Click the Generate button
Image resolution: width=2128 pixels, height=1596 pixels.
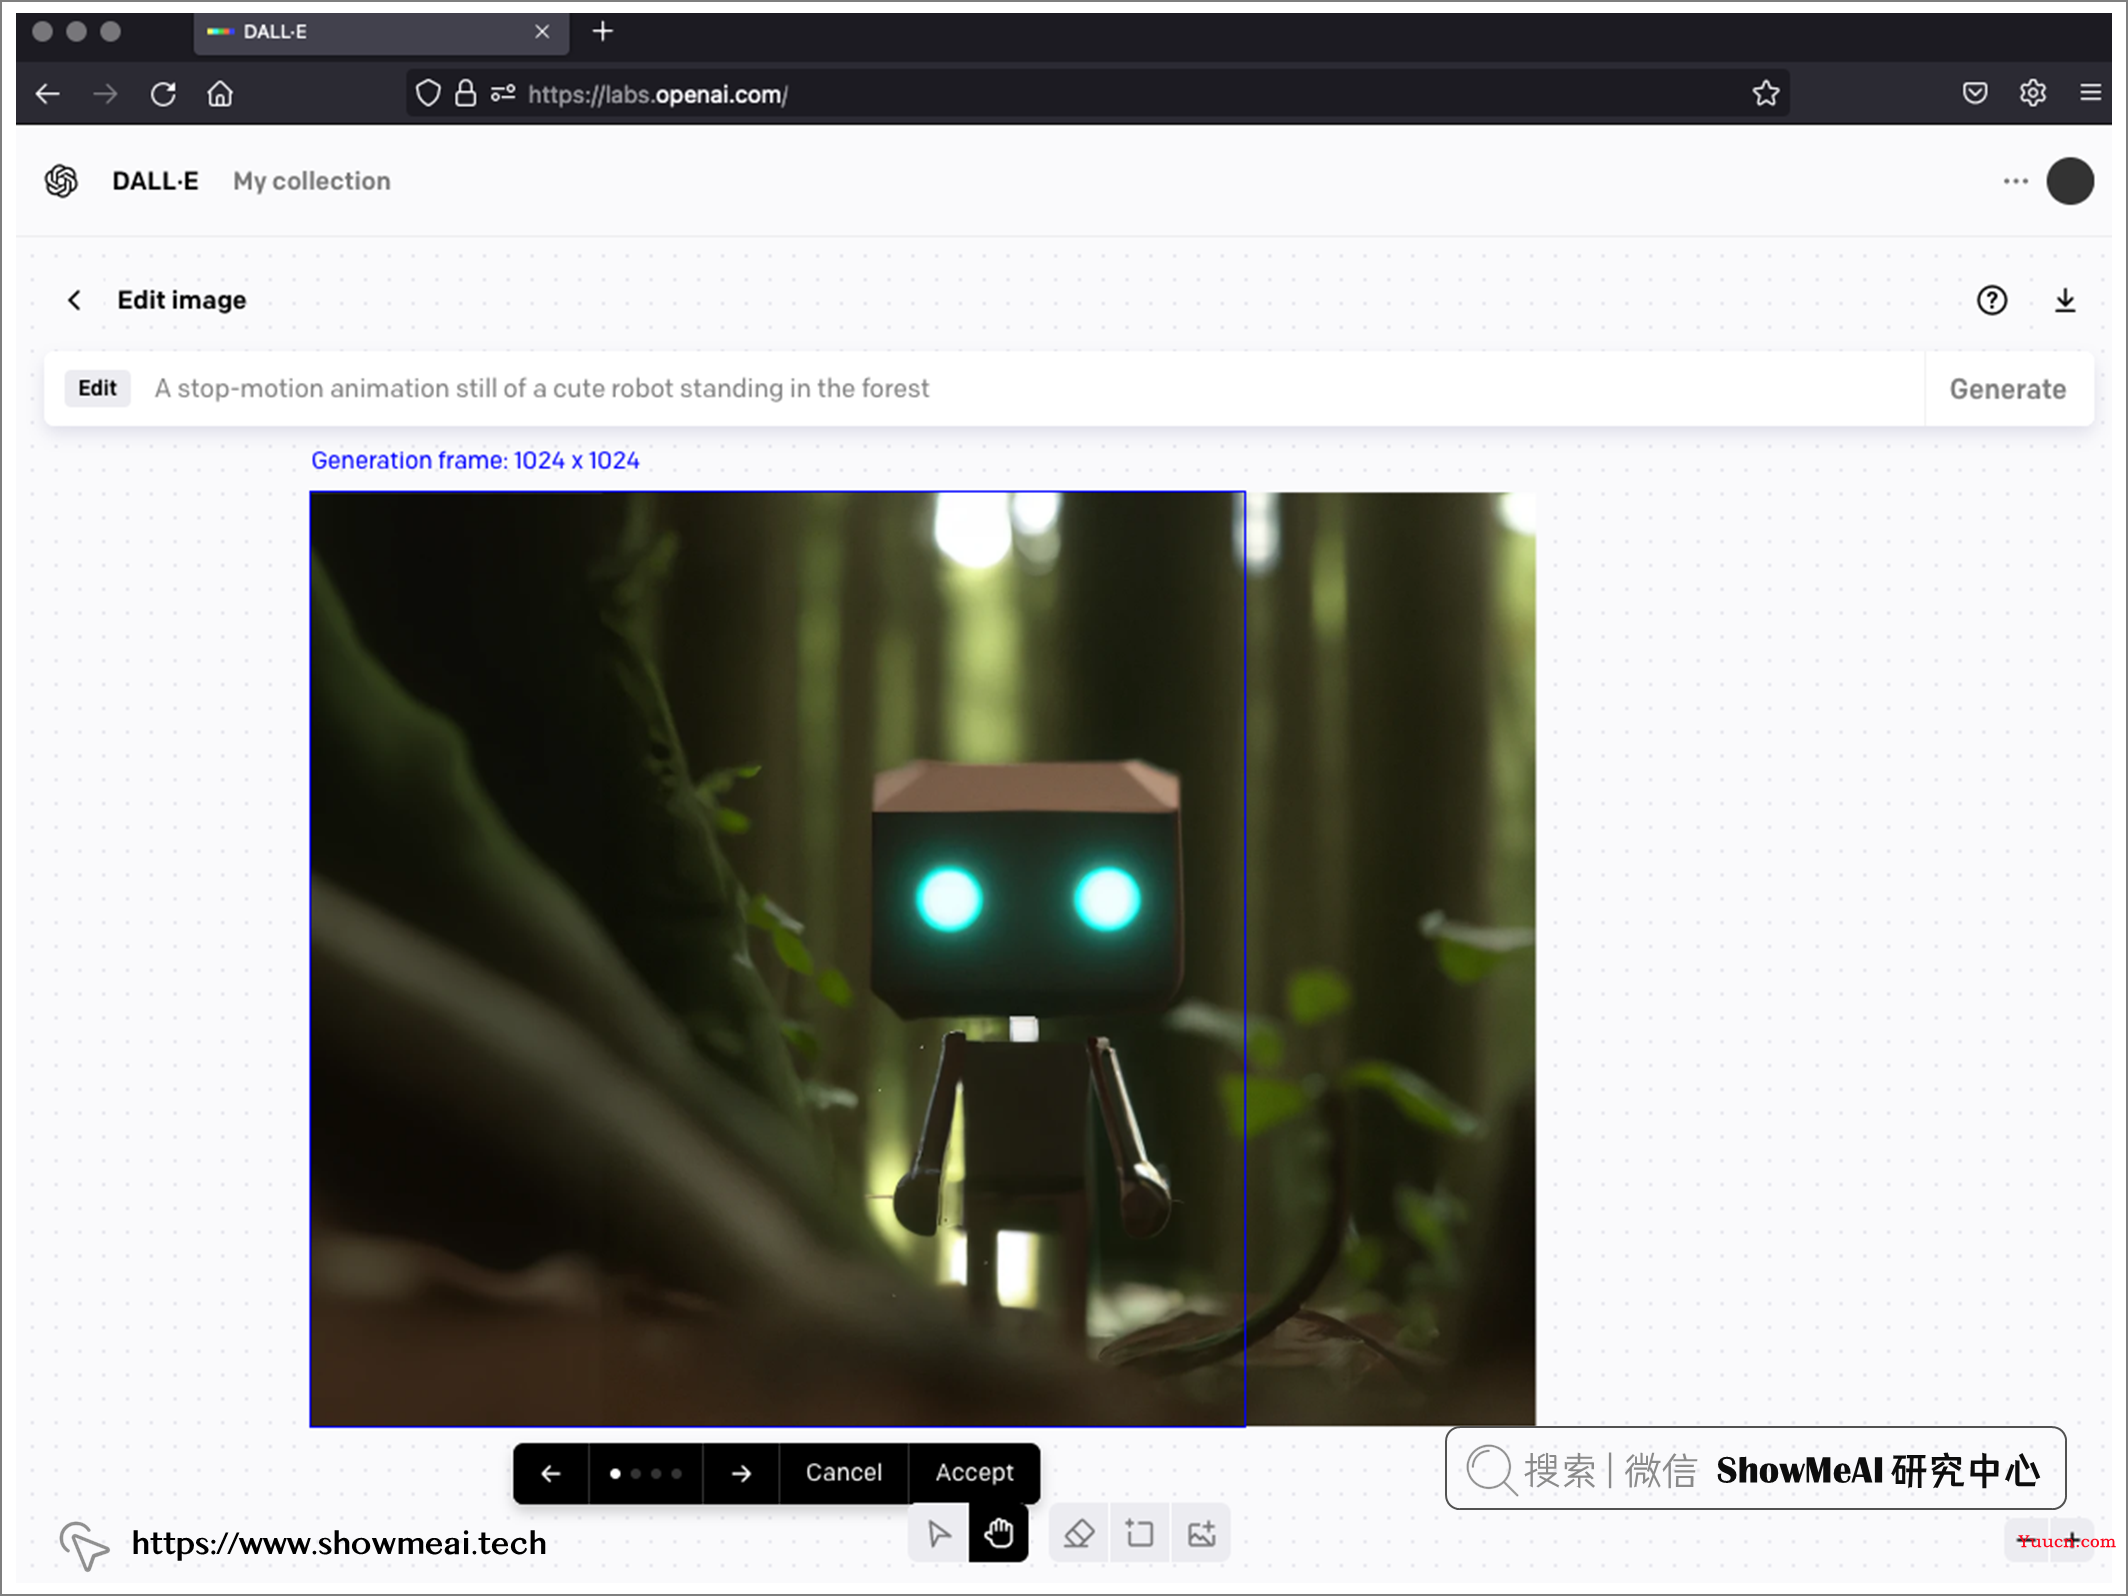pos(2008,389)
